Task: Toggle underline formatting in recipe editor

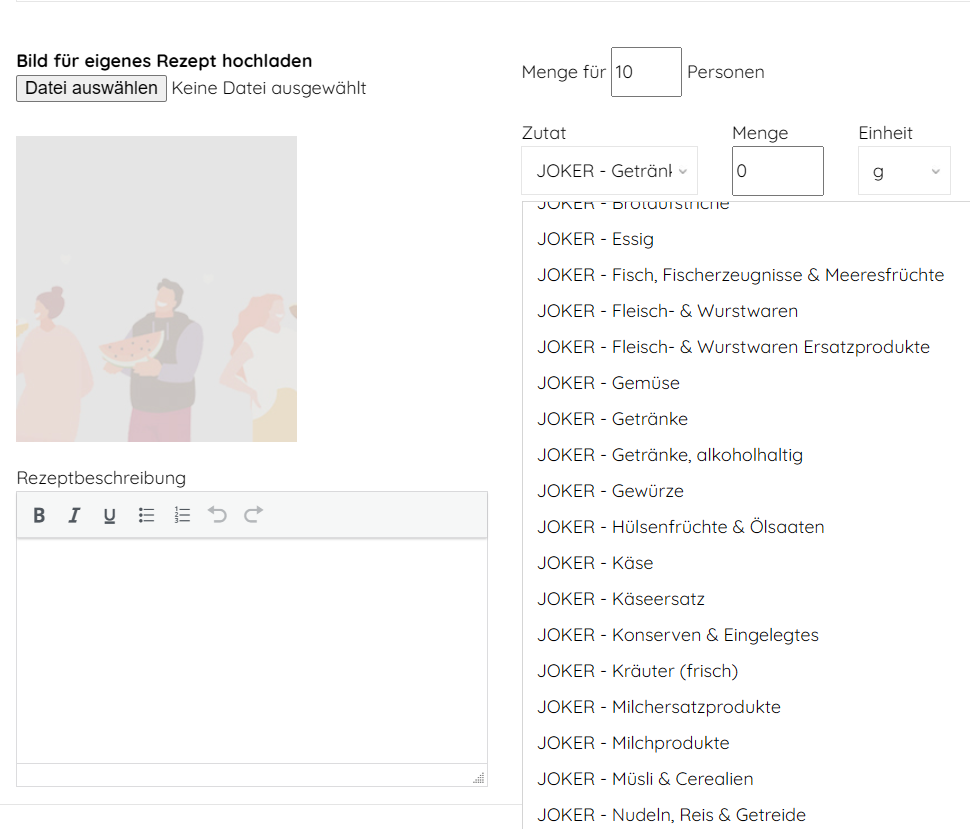Action: tap(110, 515)
